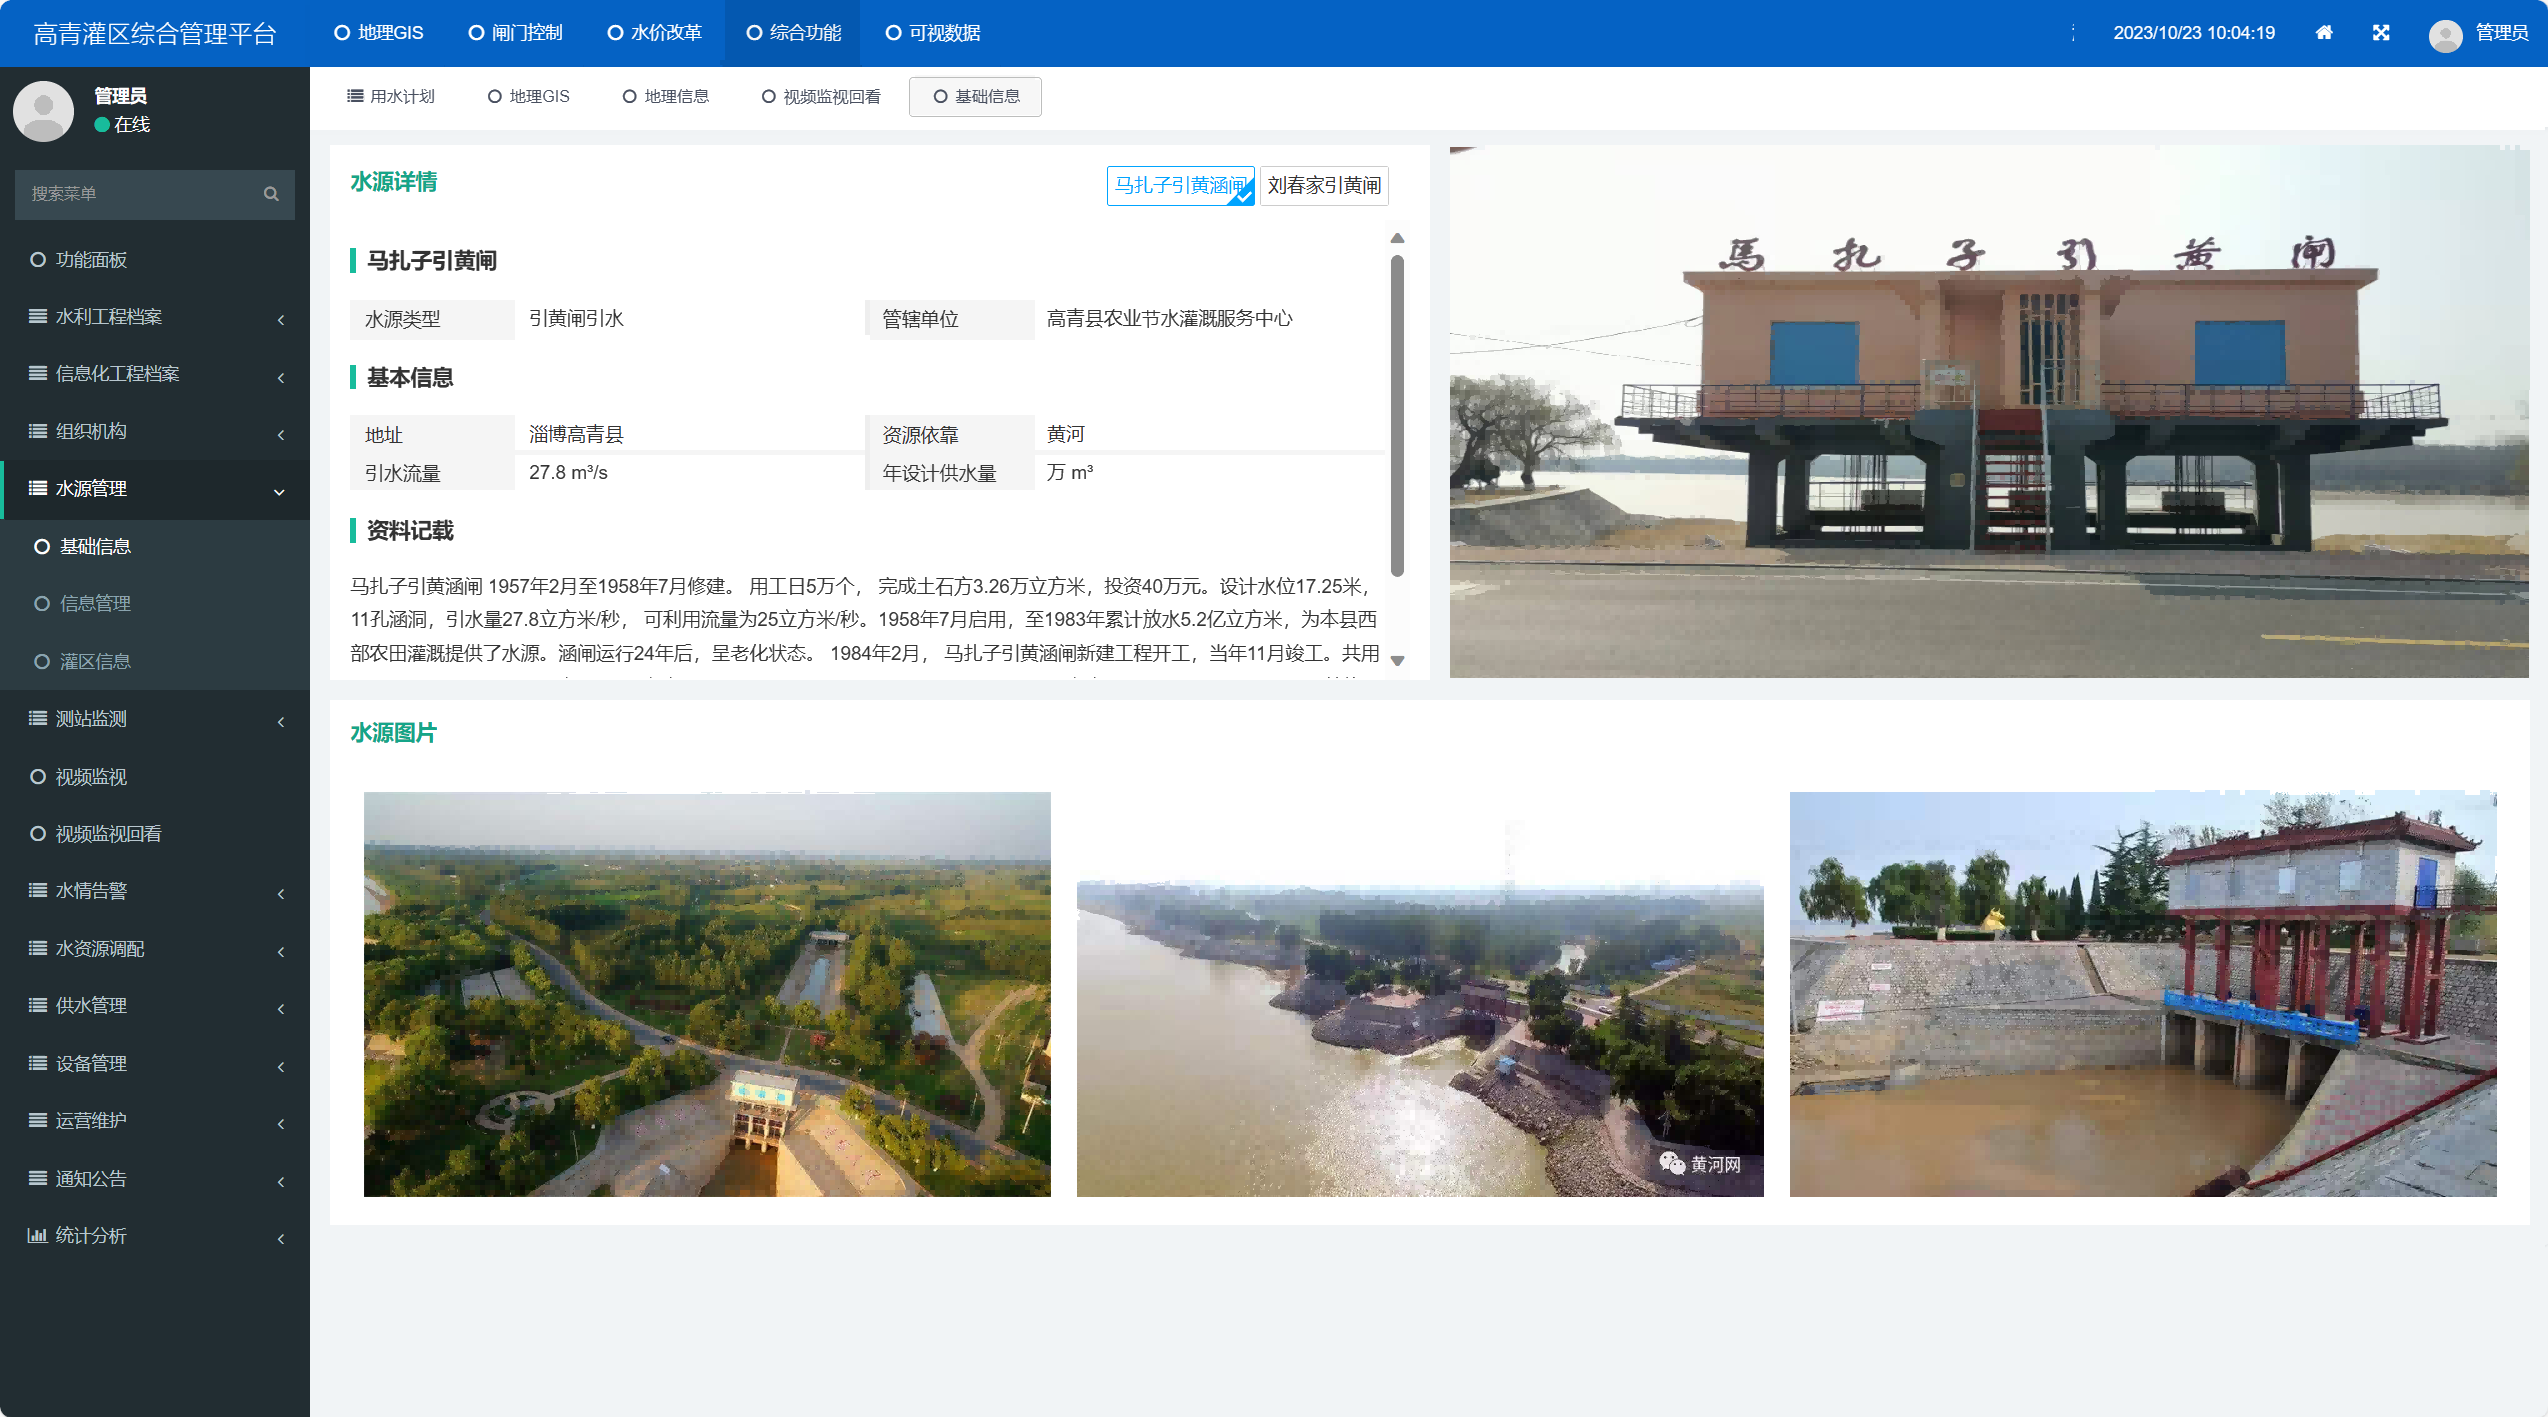Go to 功能面板 page
Image resolution: width=2548 pixels, height=1417 pixels.
[x=90, y=260]
